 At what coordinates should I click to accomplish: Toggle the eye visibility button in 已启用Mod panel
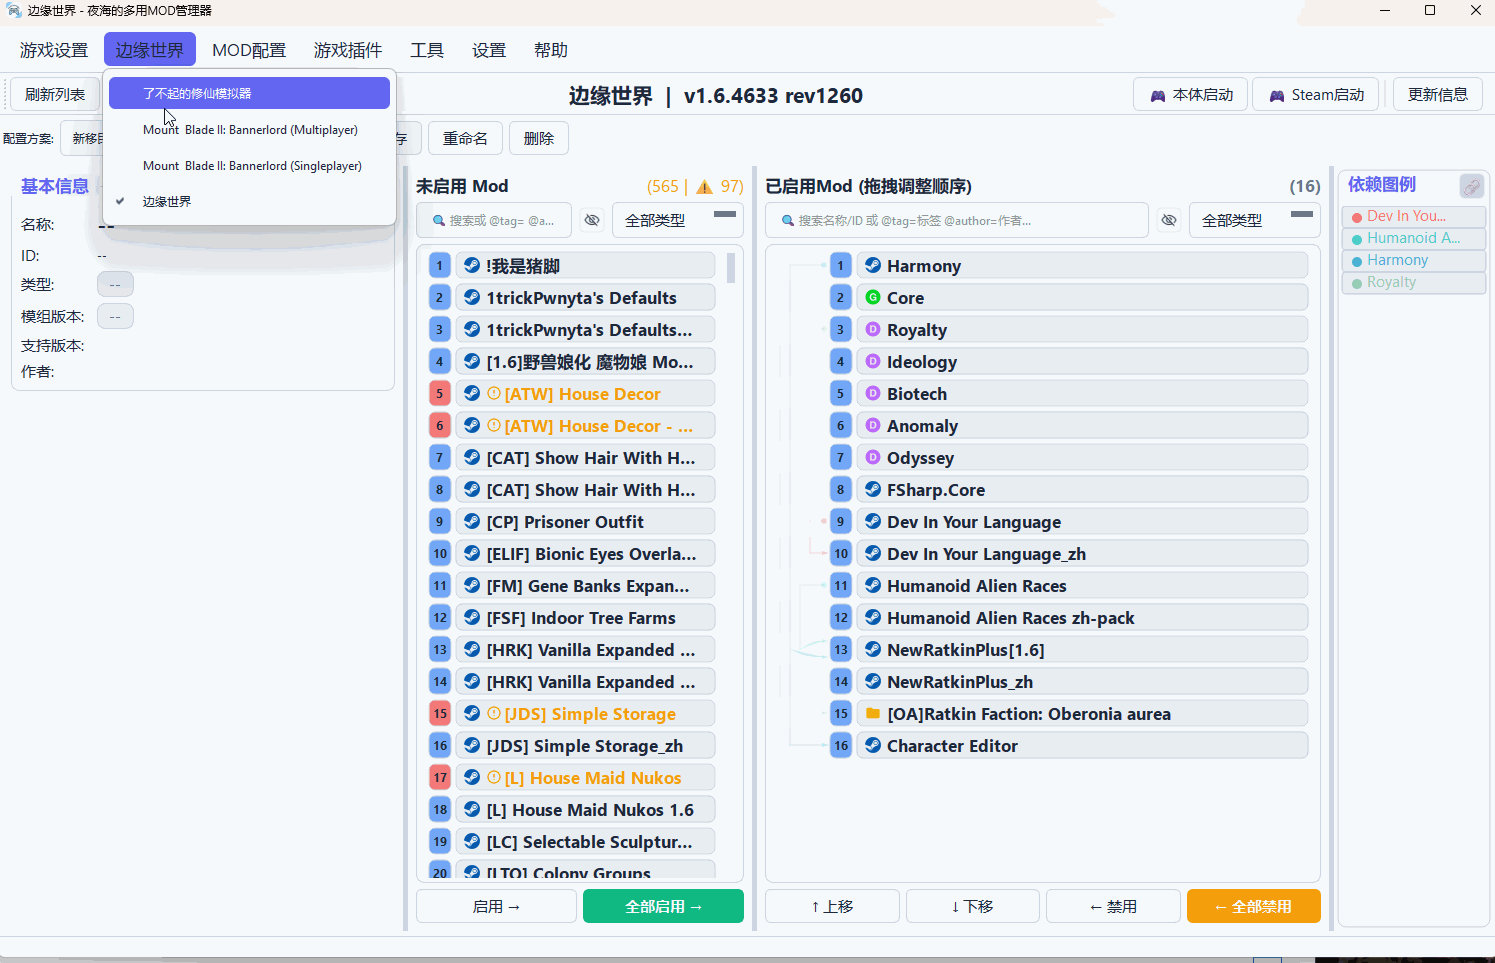(1169, 220)
